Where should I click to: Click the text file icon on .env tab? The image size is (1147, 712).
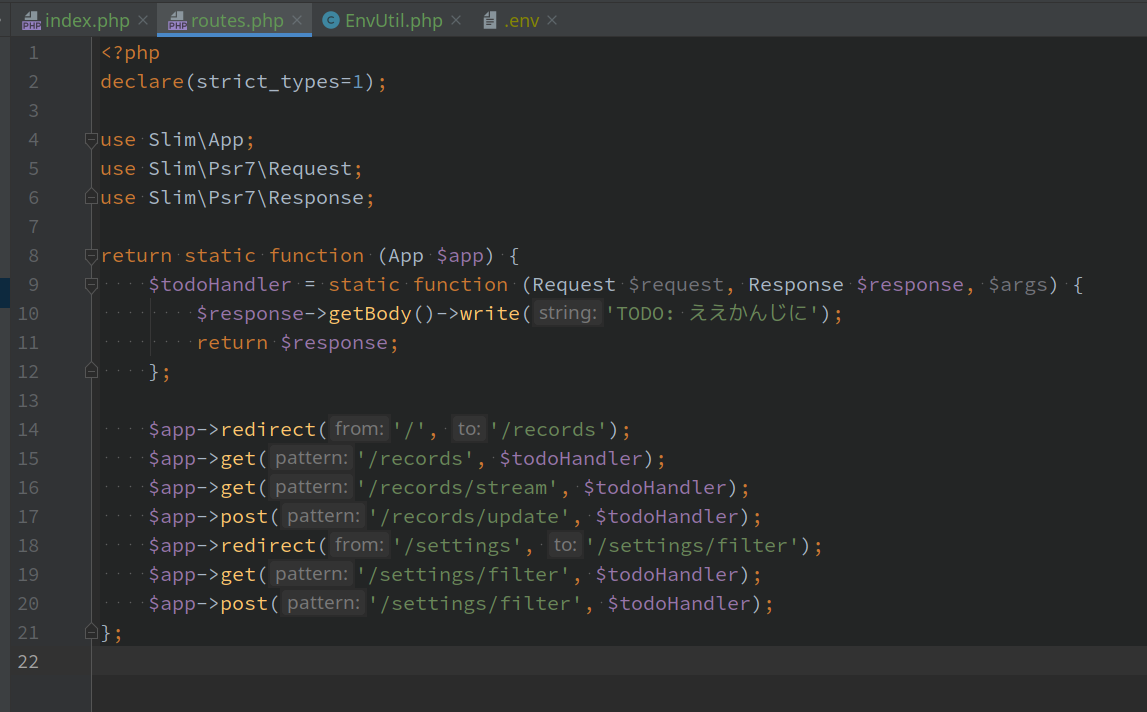click(x=490, y=21)
